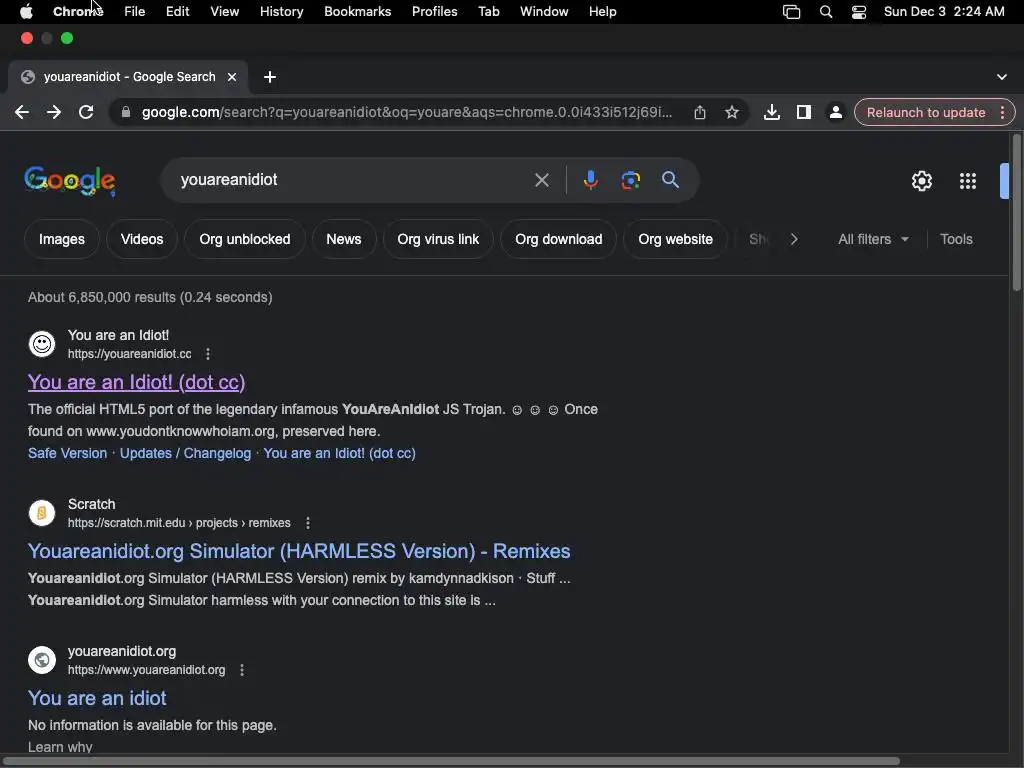
Task: Open the Window menu
Action: (x=544, y=12)
